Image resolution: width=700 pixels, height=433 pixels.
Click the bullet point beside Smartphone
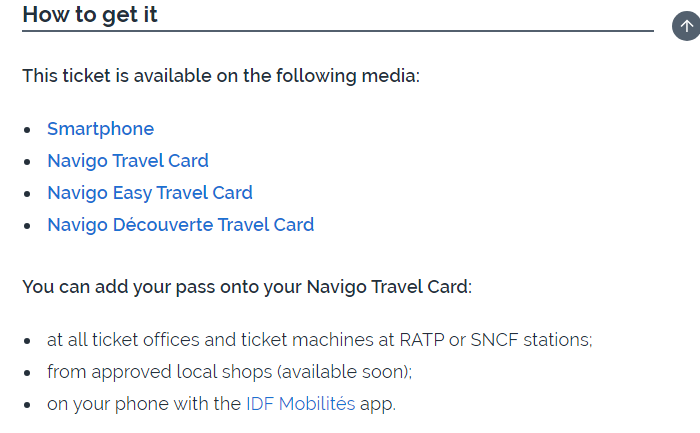click(27, 130)
